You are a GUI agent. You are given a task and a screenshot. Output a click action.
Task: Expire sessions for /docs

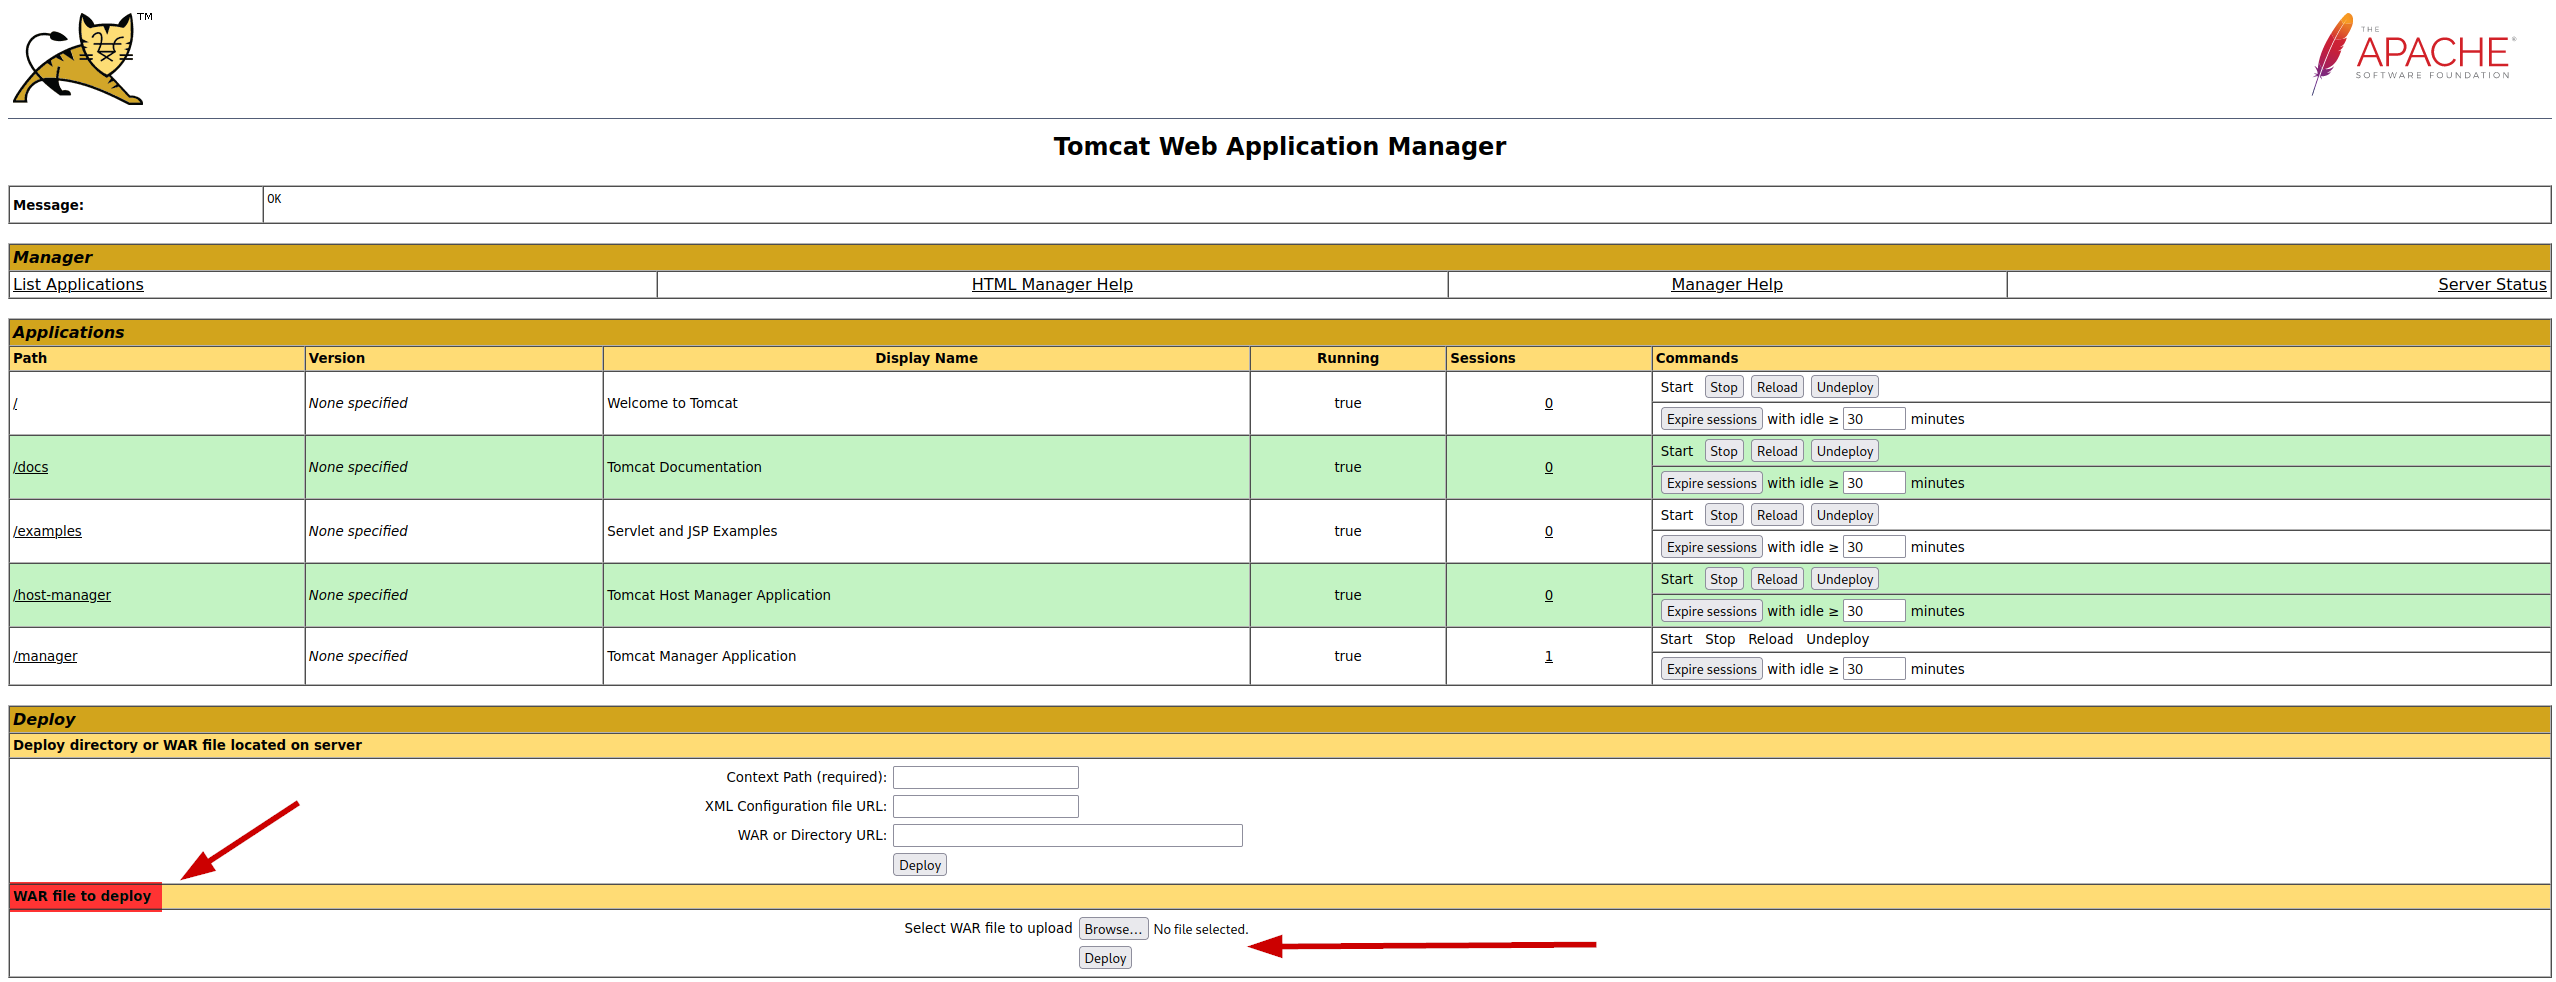[x=1711, y=483]
